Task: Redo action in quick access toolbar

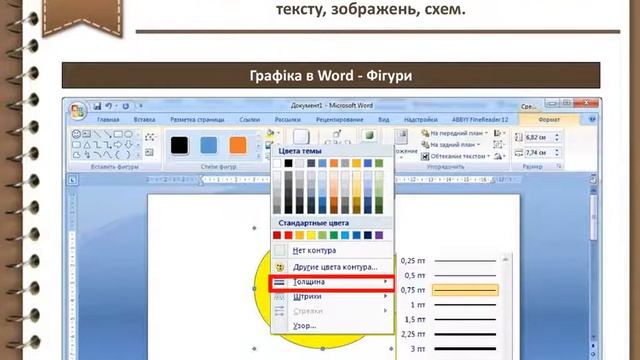Action: (126, 106)
